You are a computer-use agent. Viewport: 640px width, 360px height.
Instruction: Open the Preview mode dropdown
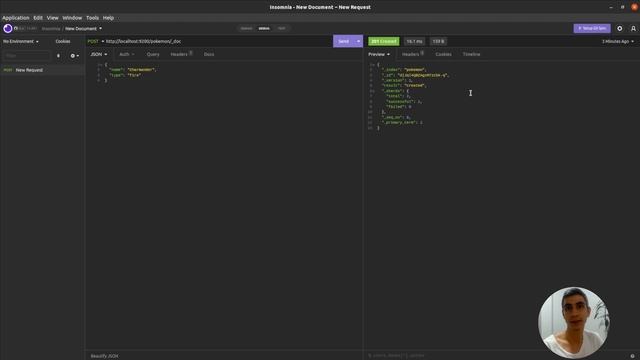click(x=379, y=54)
